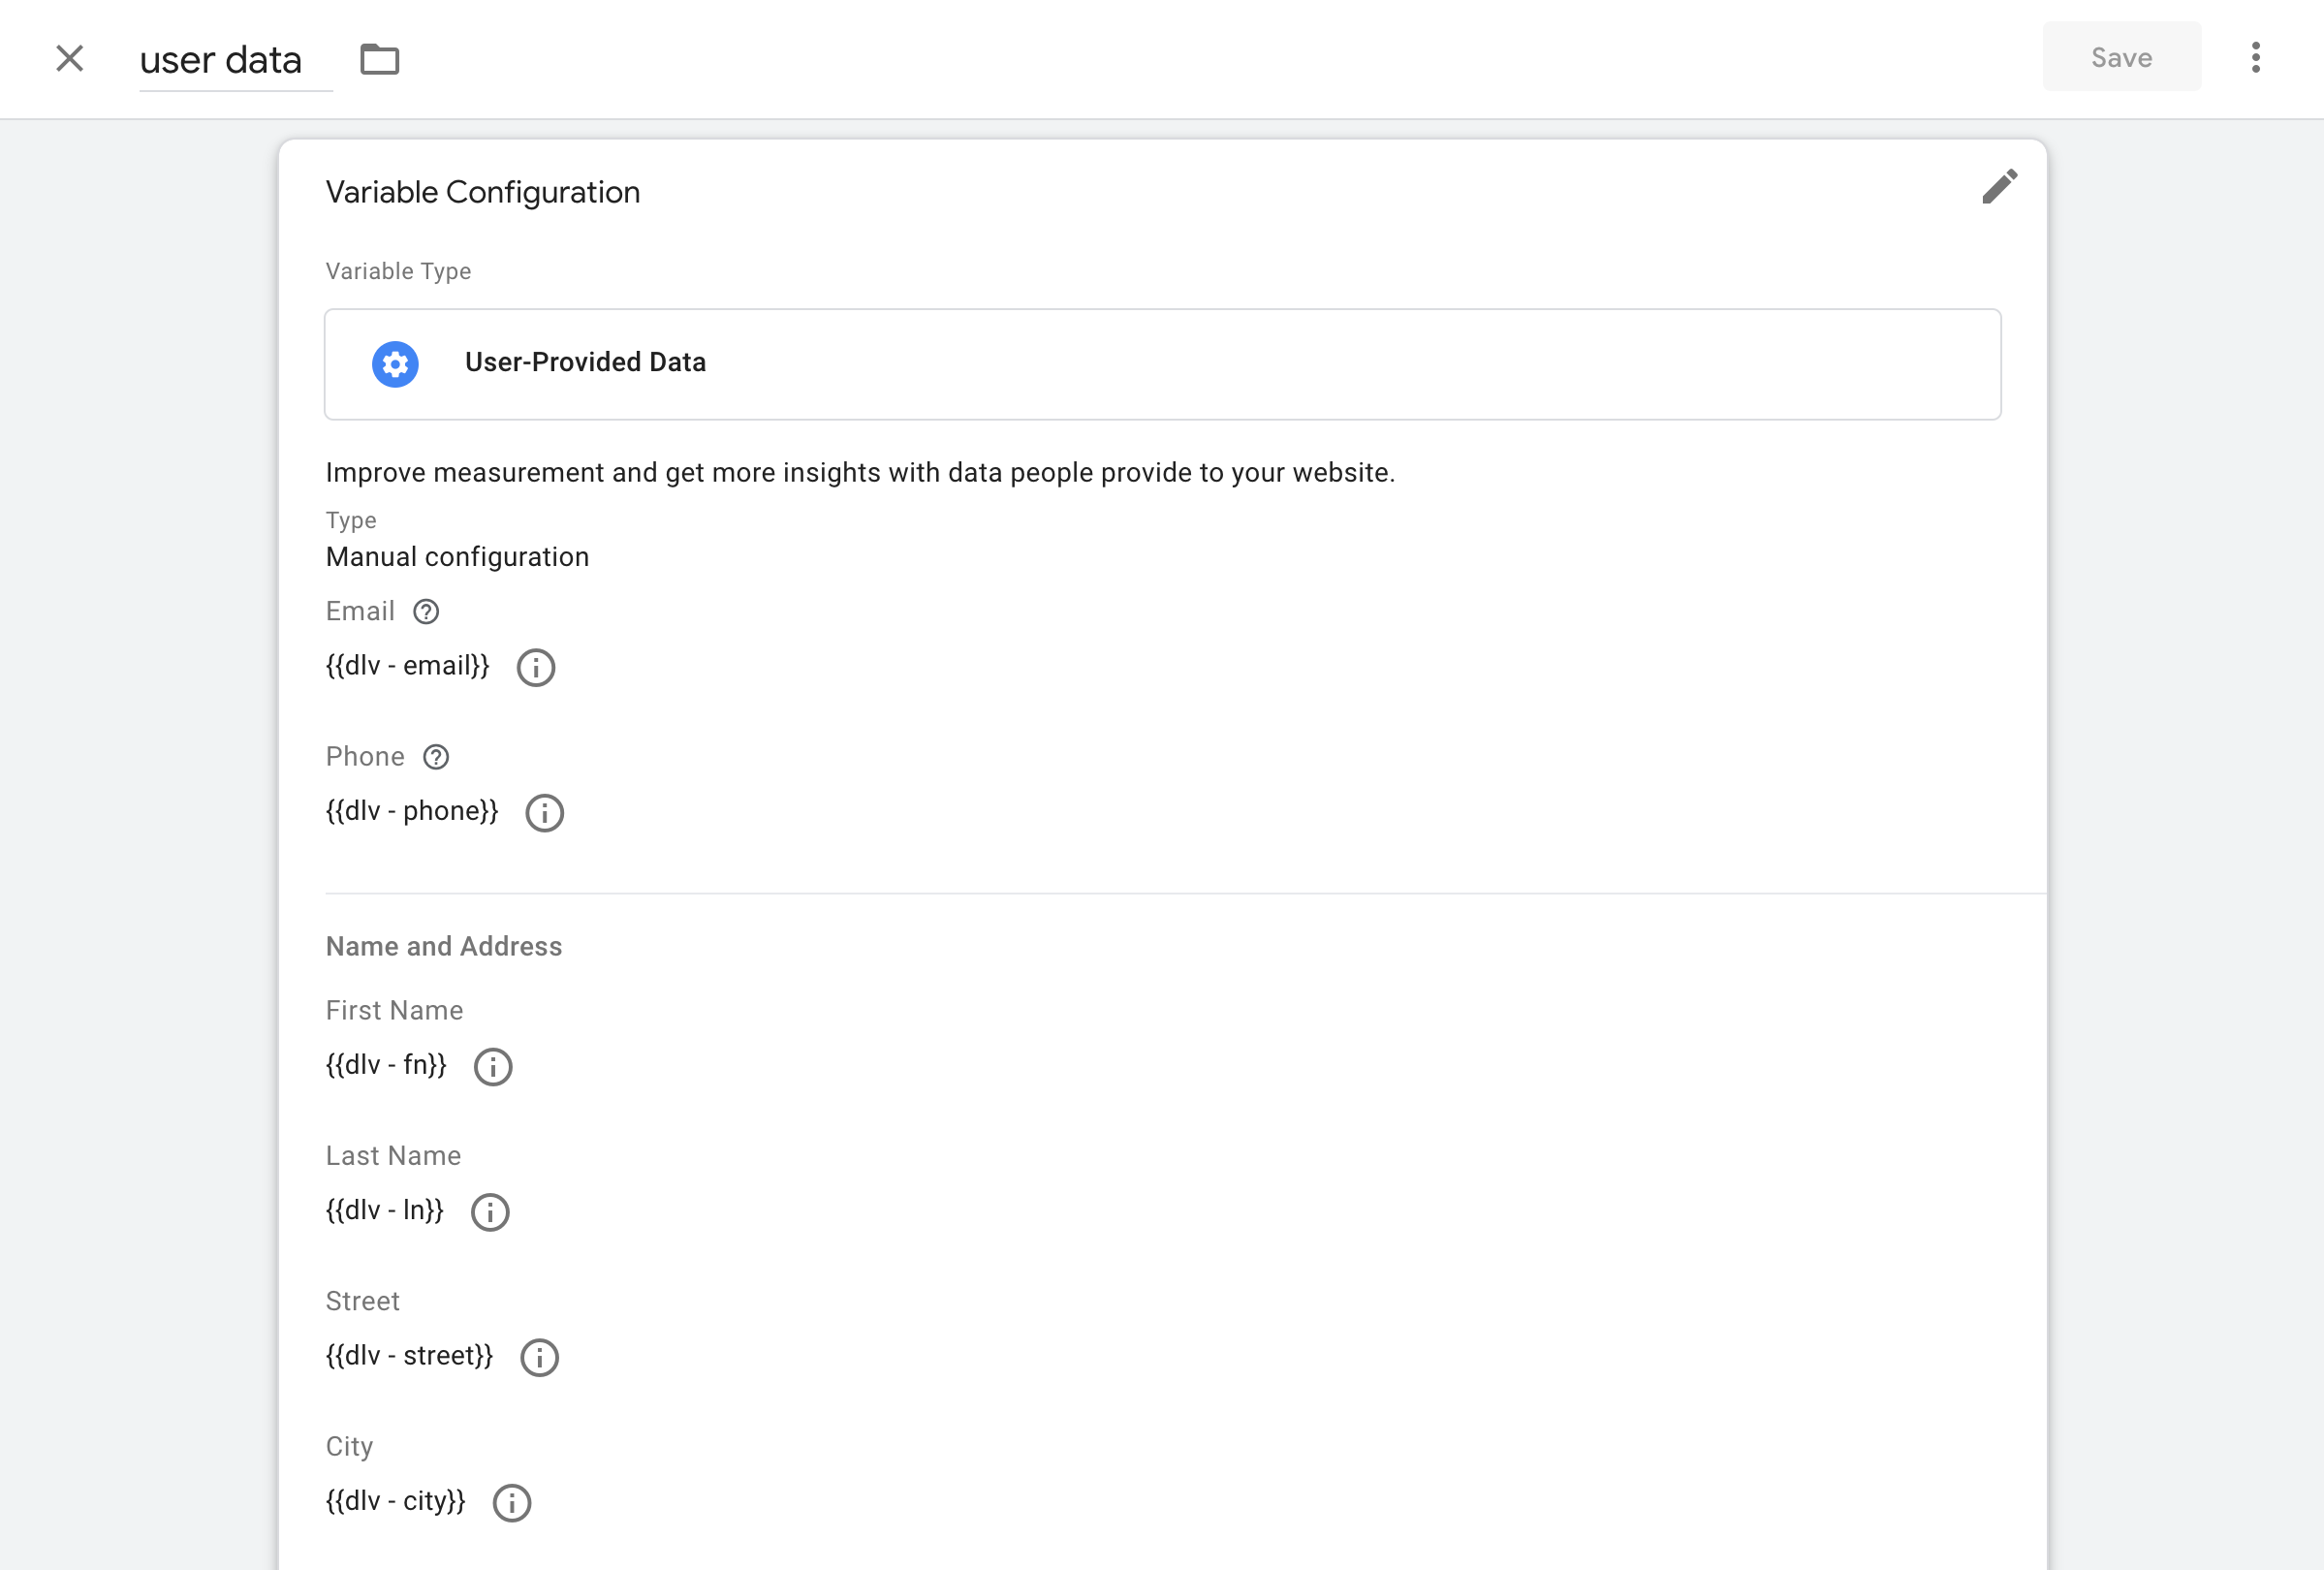This screenshot has height=1570, width=2324.
Task: Click the blue gear User-Provided Data icon
Action: (396, 364)
